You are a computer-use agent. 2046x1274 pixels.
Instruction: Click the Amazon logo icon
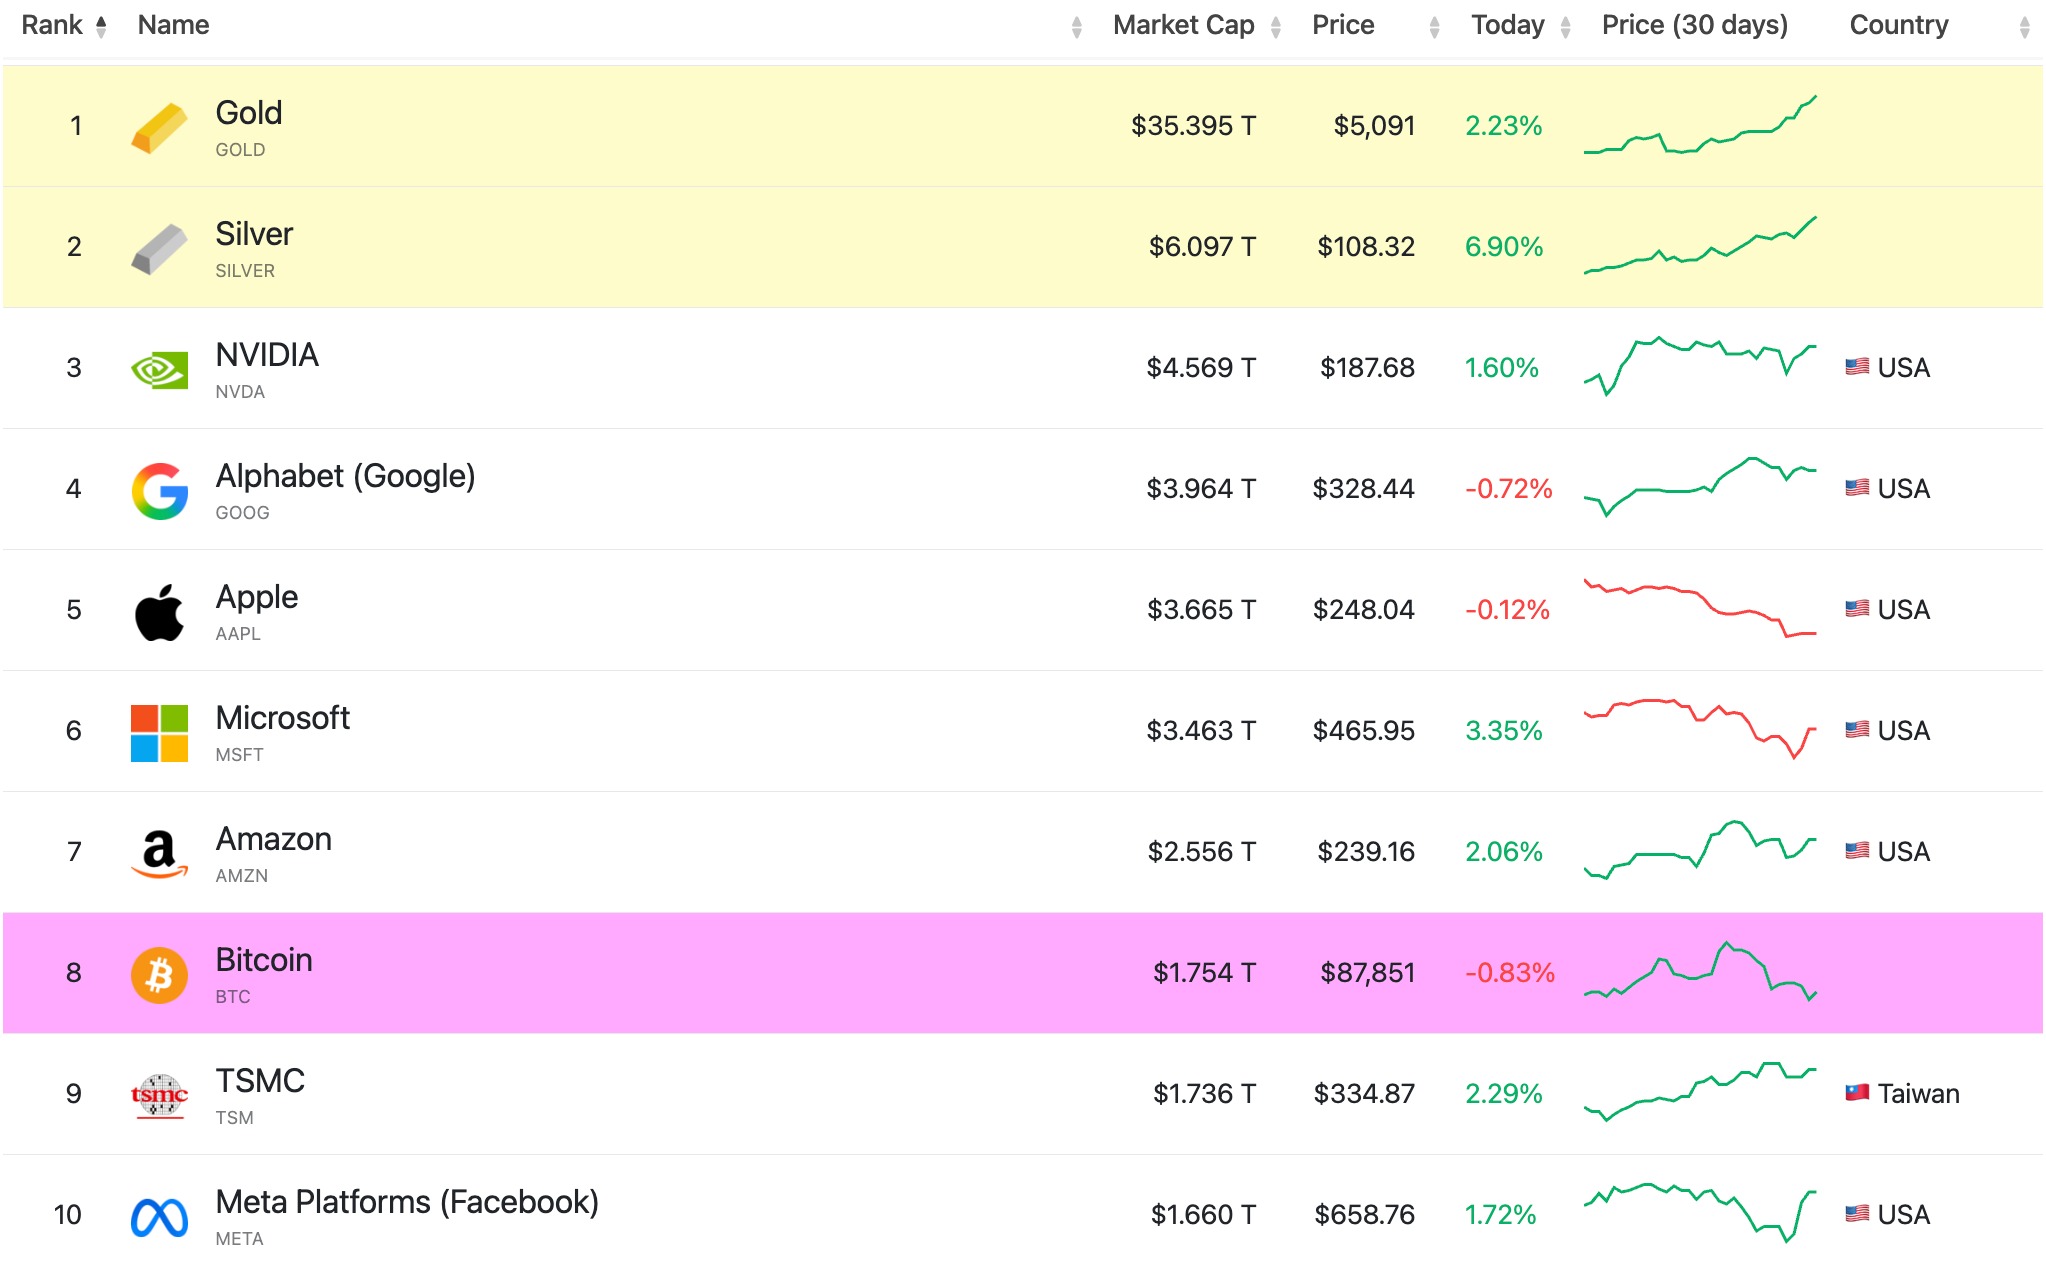159,854
